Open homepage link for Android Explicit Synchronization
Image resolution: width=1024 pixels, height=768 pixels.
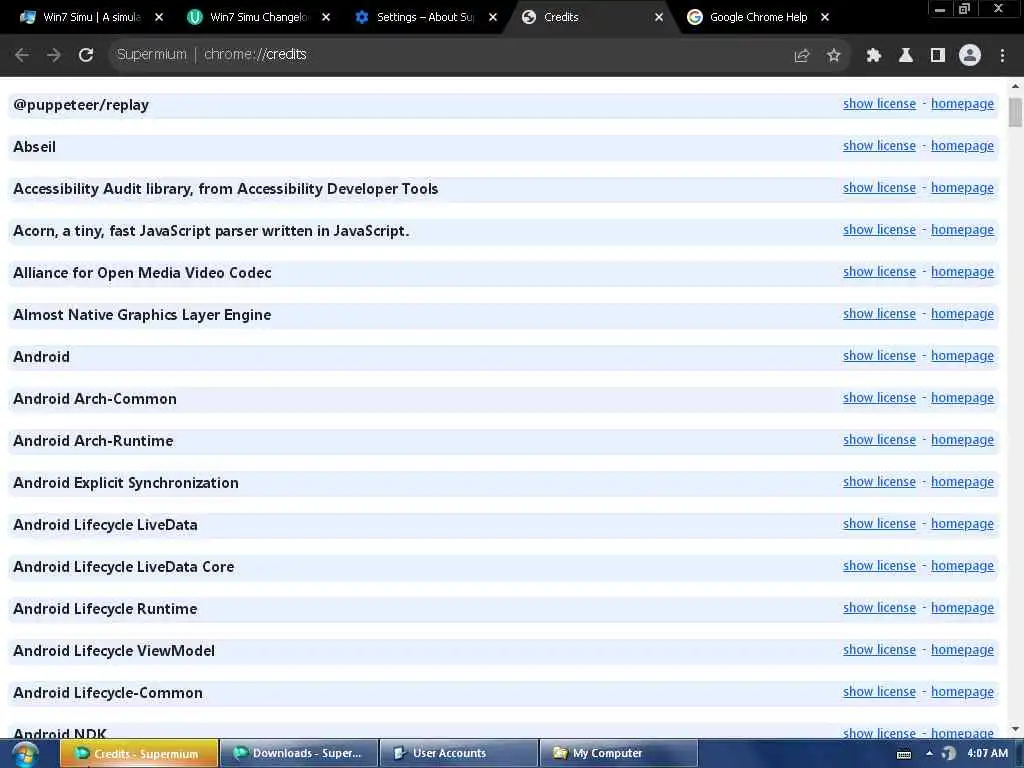tap(962, 482)
